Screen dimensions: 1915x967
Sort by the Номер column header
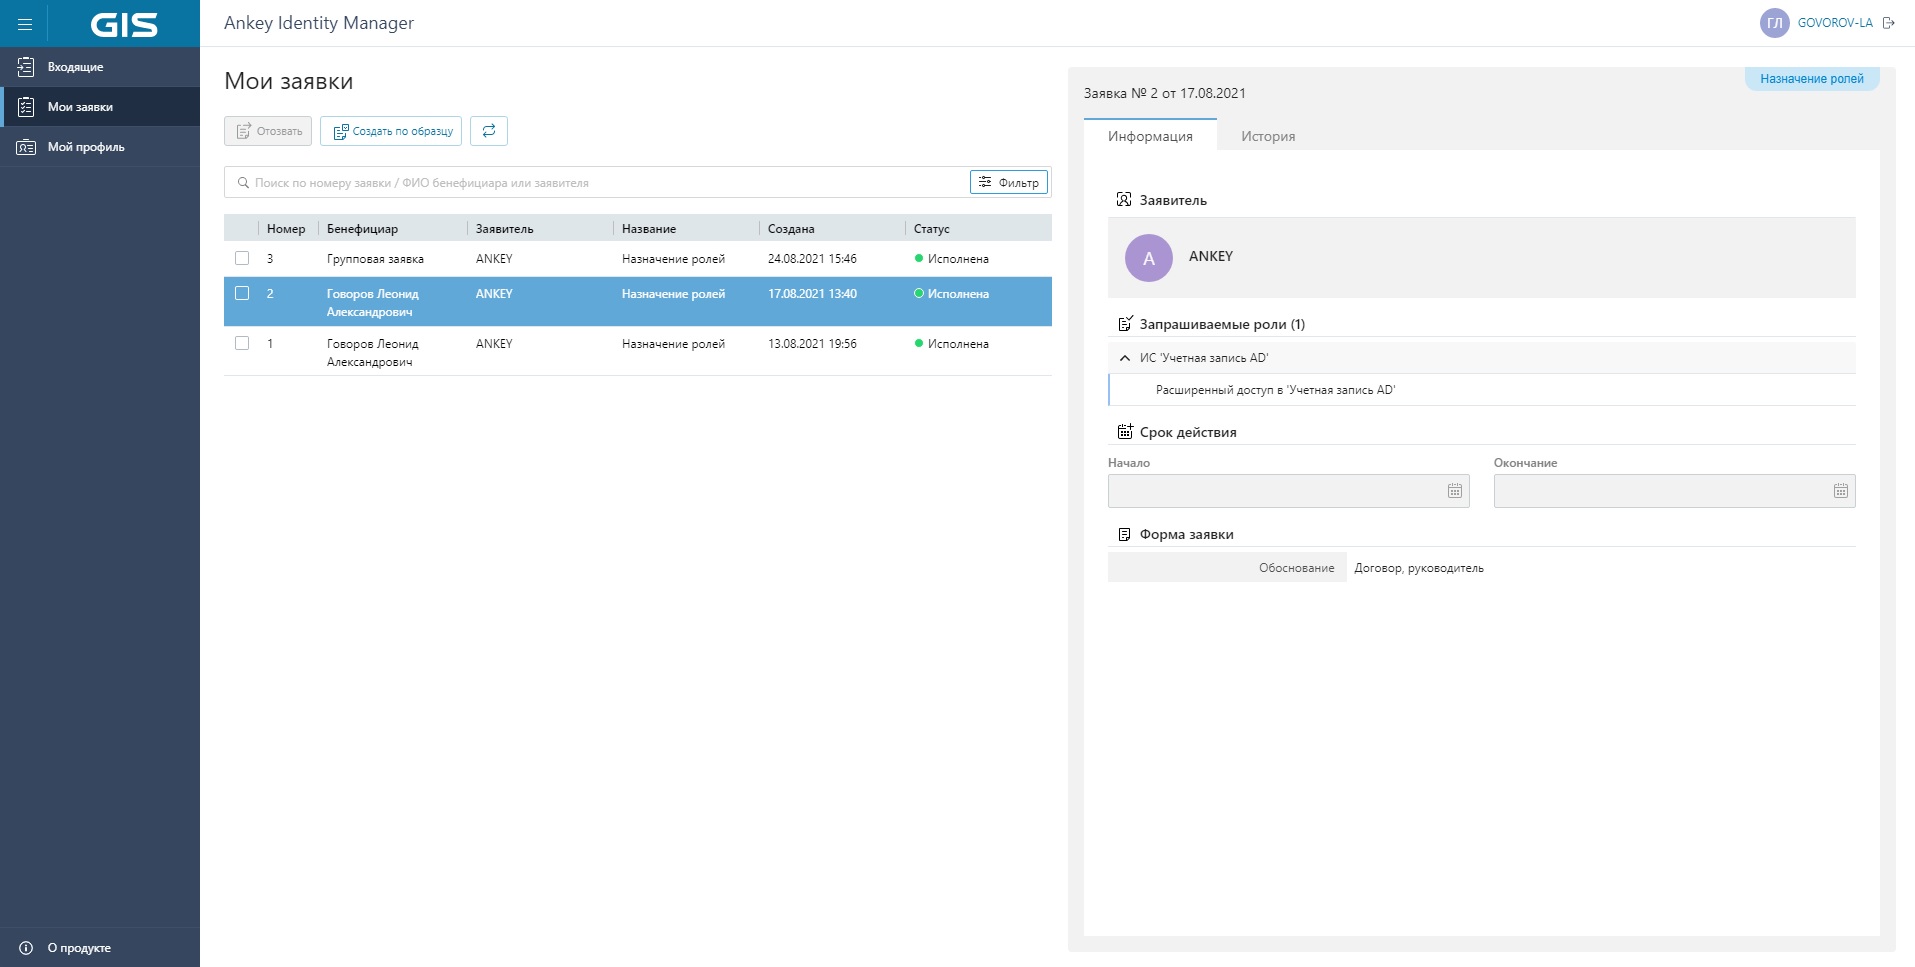tap(286, 229)
